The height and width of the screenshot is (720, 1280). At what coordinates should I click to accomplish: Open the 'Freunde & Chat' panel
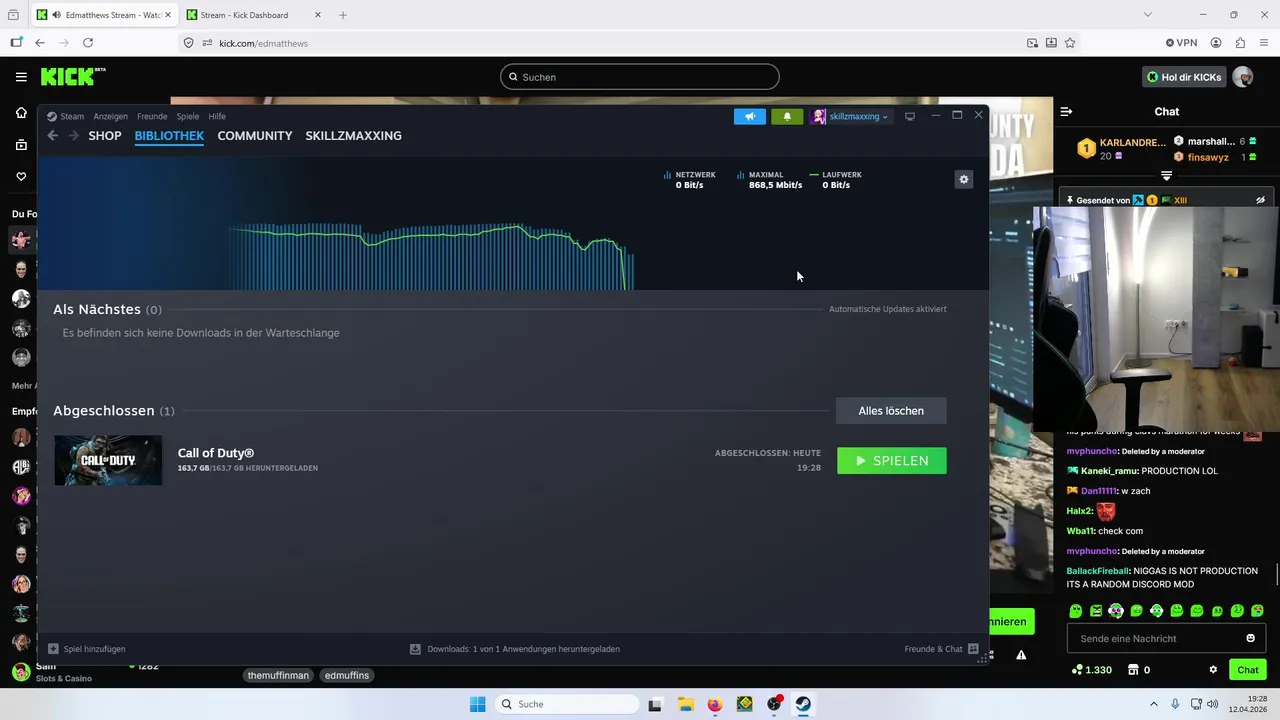[941, 649]
